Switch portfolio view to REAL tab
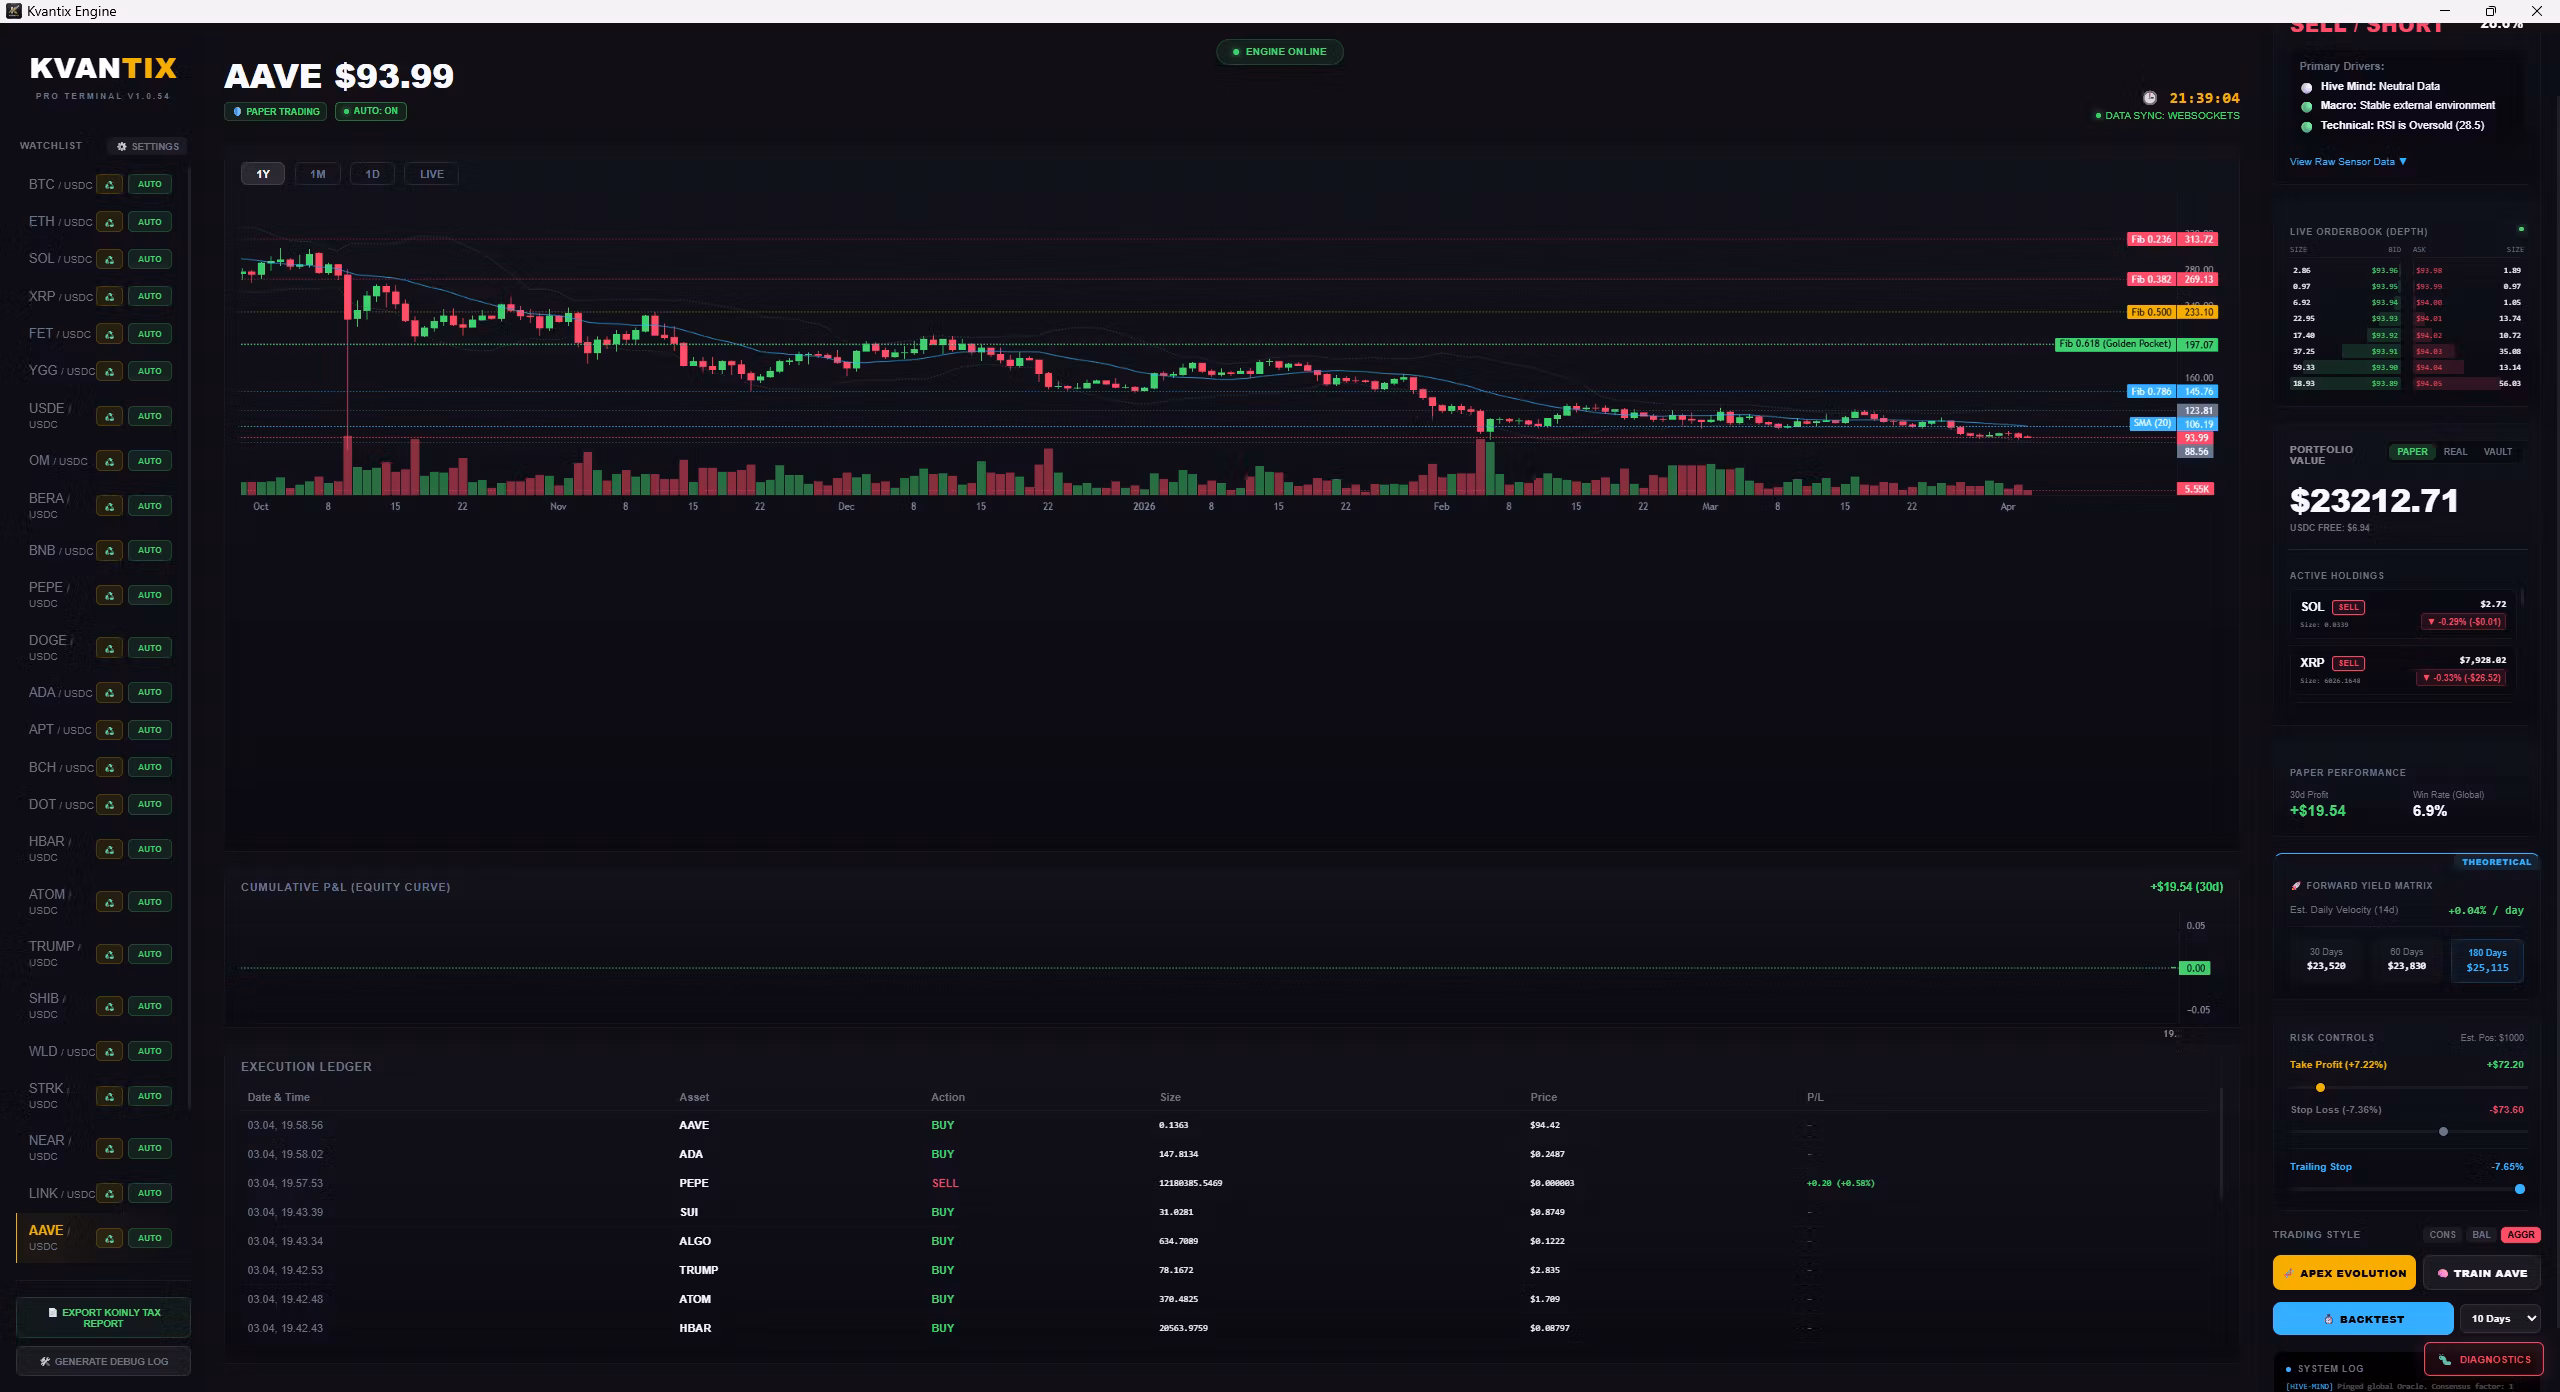Viewport: 2560px width, 1392px height. [2455, 452]
